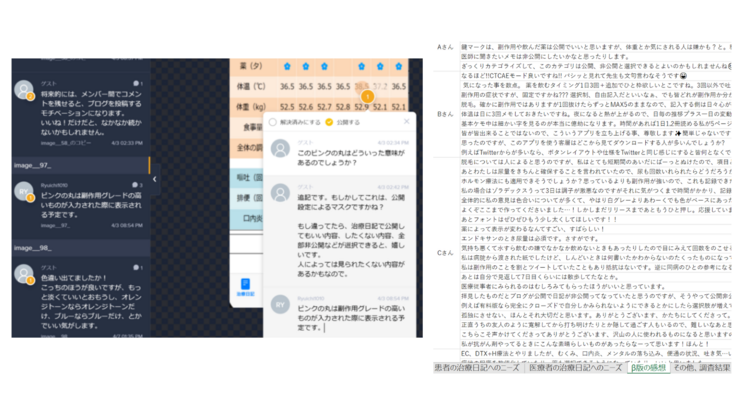Click the first blue star icon in 薬(夕) row
Image resolution: width=736 pixels, height=414 pixels.
pos(288,66)
